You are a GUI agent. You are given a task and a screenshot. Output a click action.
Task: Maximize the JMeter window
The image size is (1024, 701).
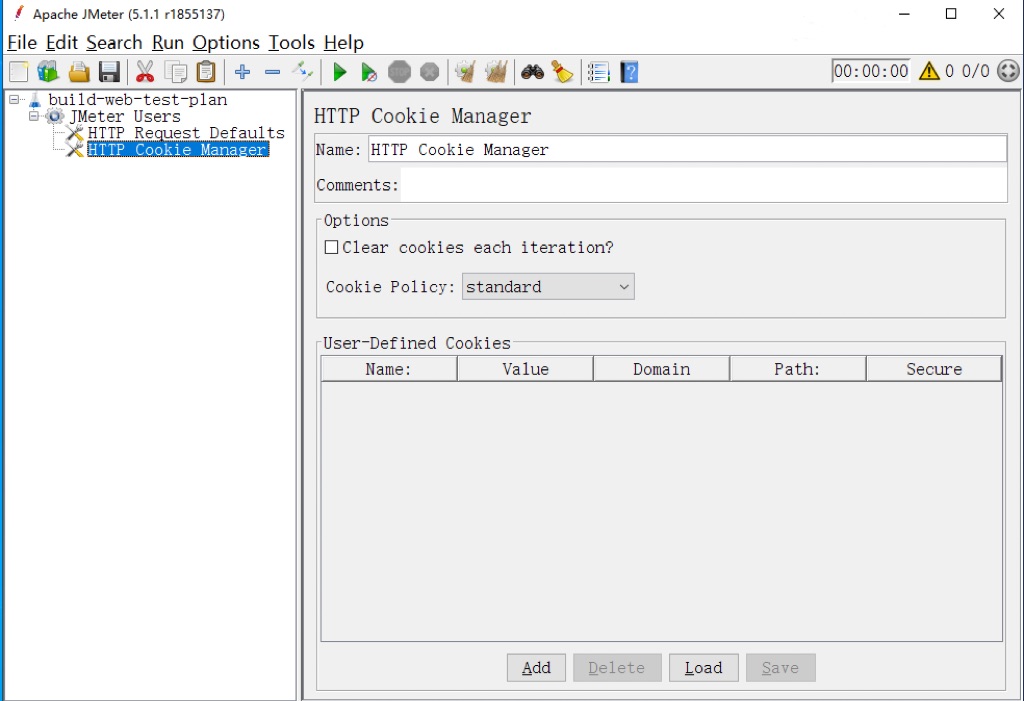(952, 14)
